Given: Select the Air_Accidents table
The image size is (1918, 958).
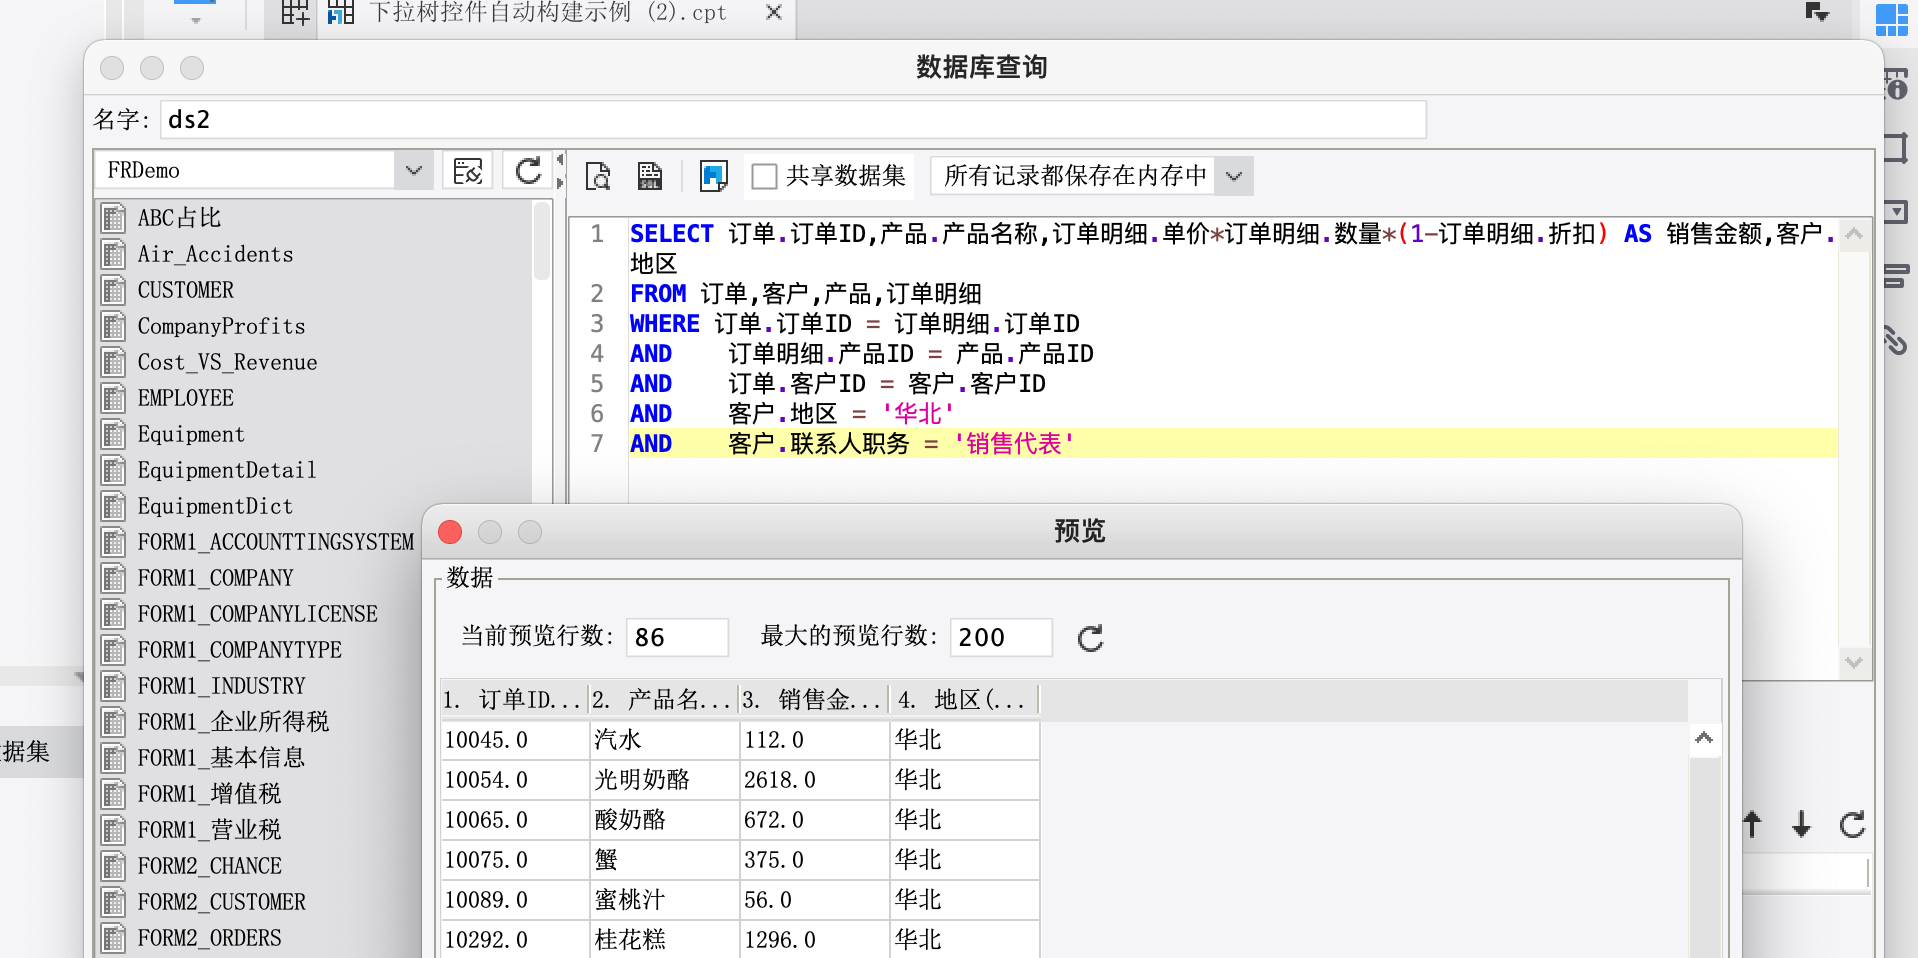Looking at the screenshot, I should point(316,254).
